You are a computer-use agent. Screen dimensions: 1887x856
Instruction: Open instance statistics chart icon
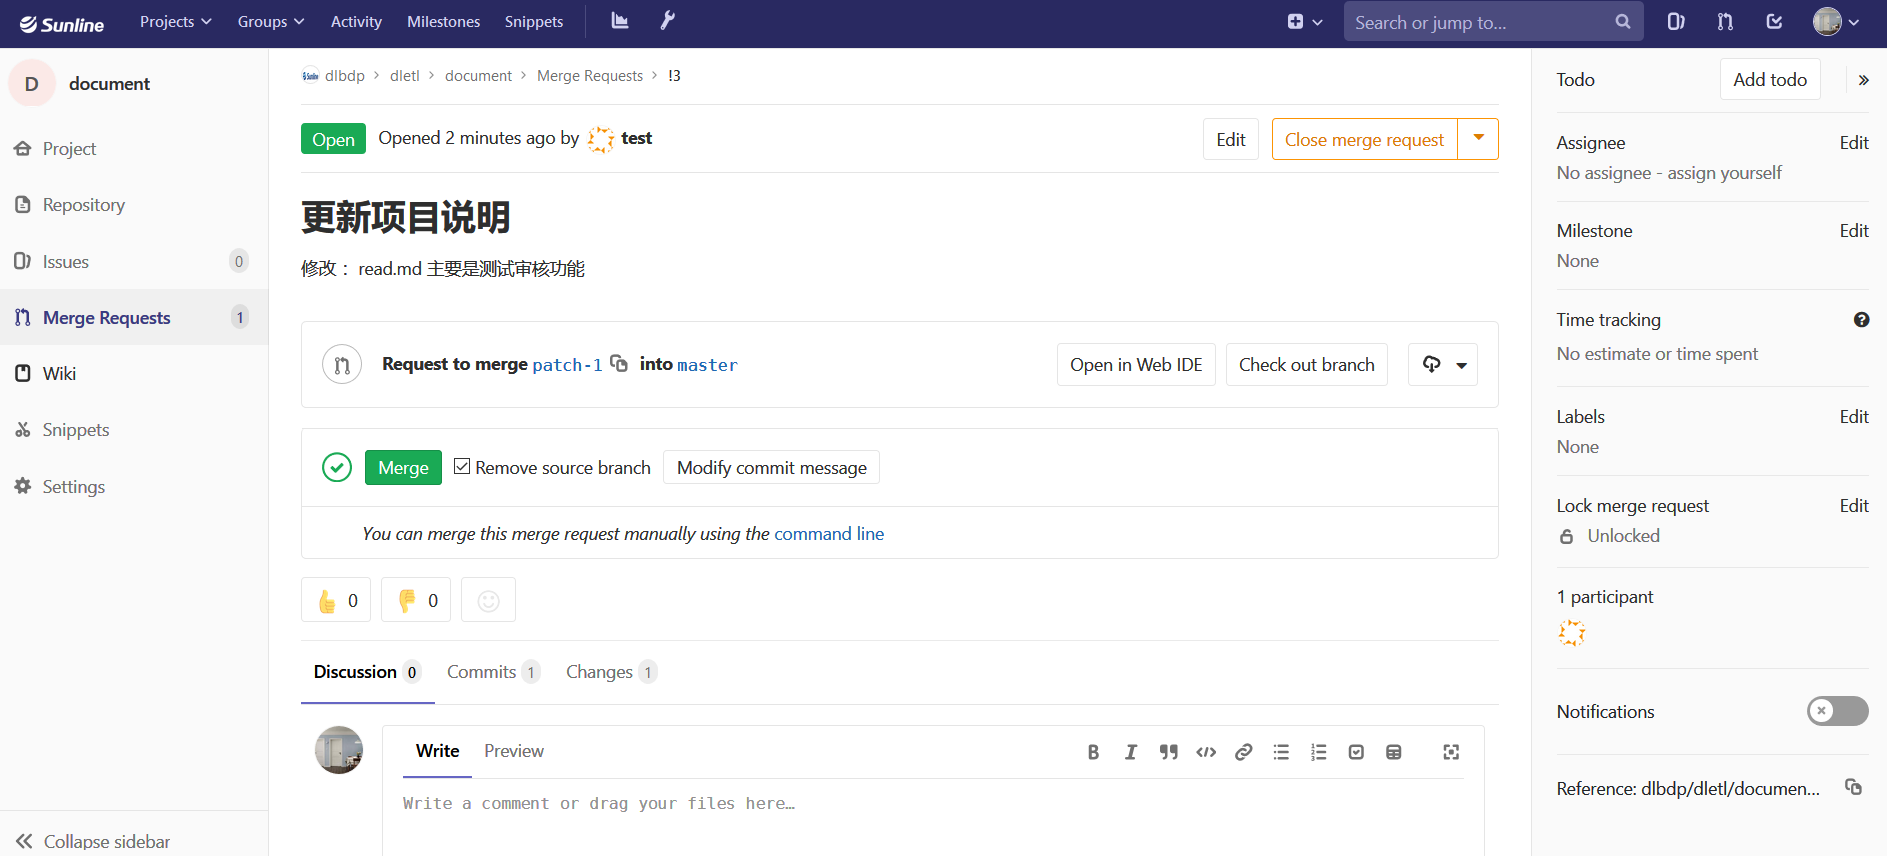(x=620, y=21)
